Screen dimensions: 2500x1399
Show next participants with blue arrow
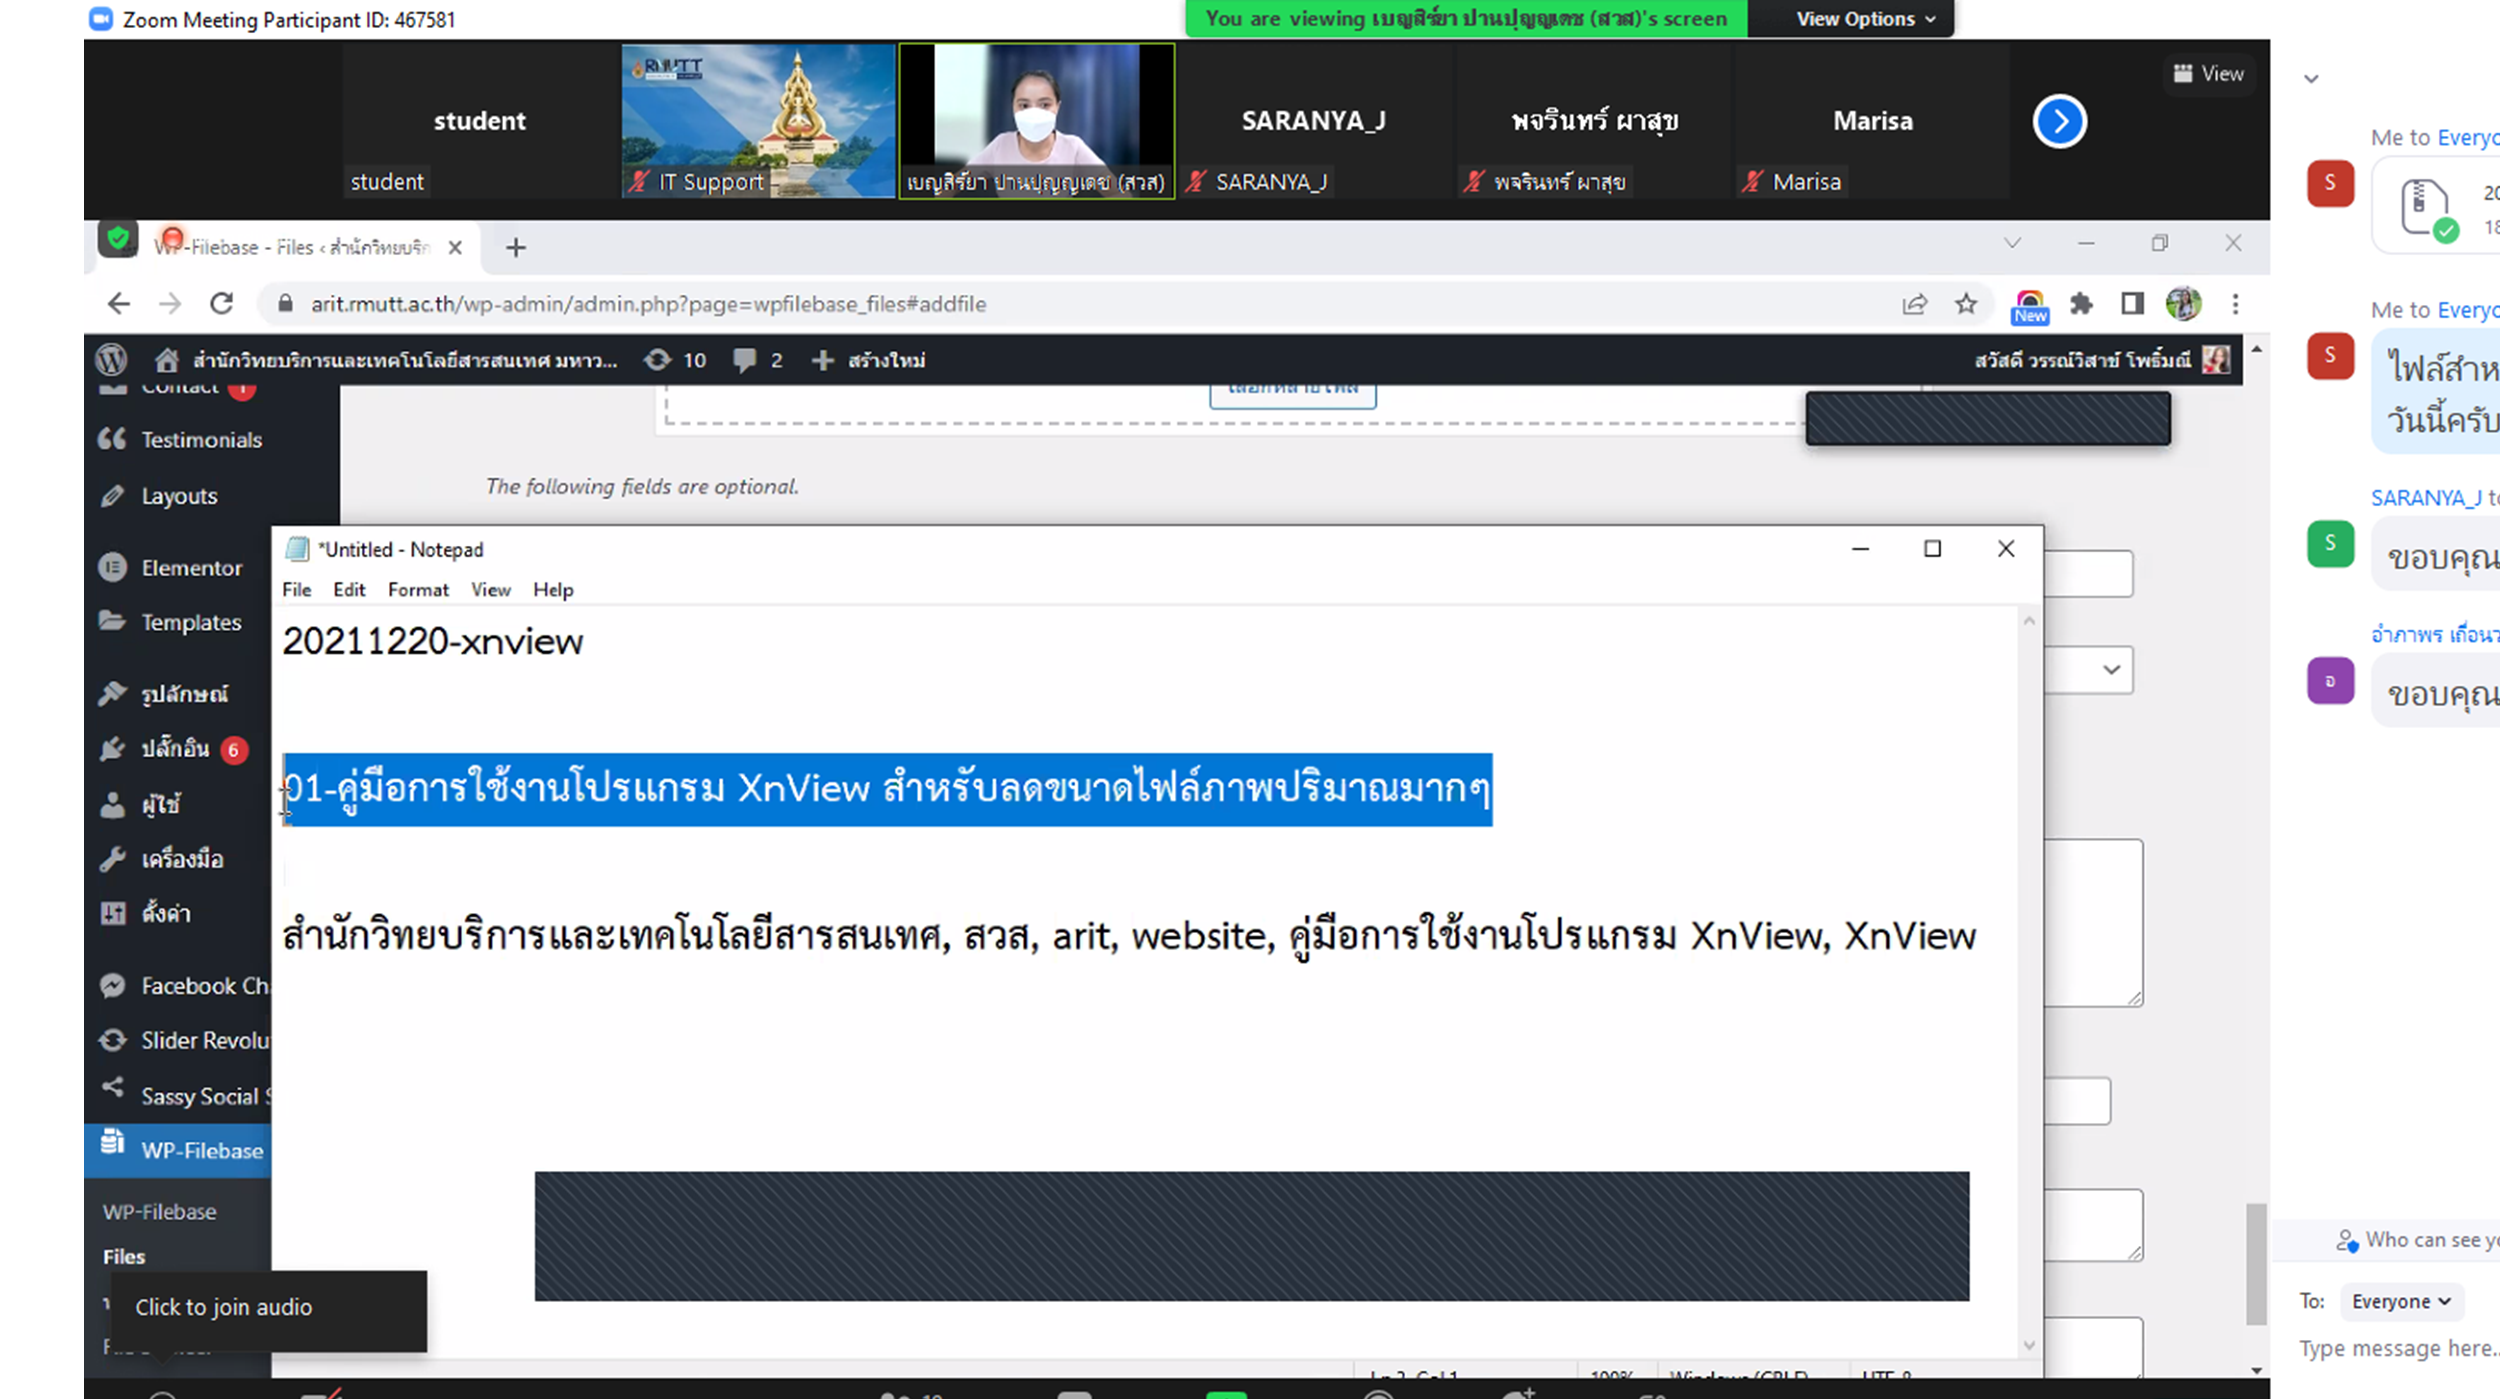pos(2060,121)
